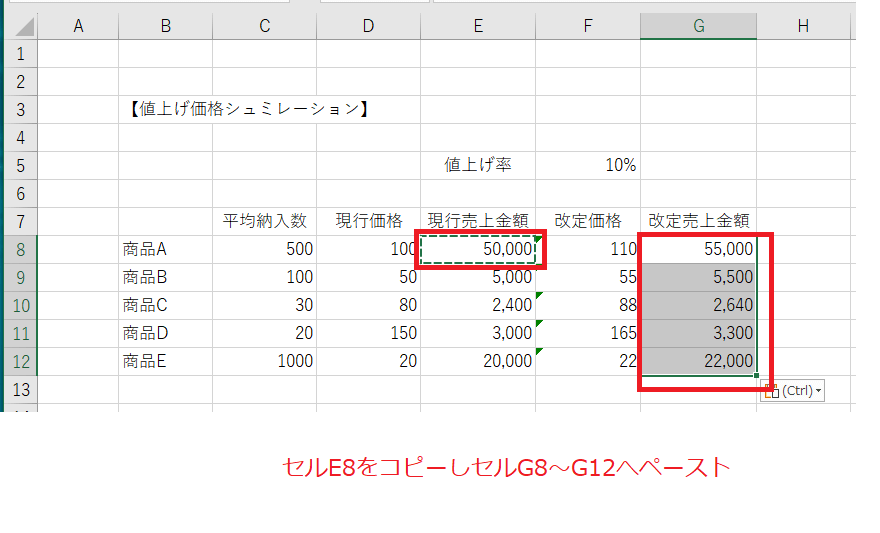880x533 pixels.
Task: Select column A header
Action: (78, 26)
